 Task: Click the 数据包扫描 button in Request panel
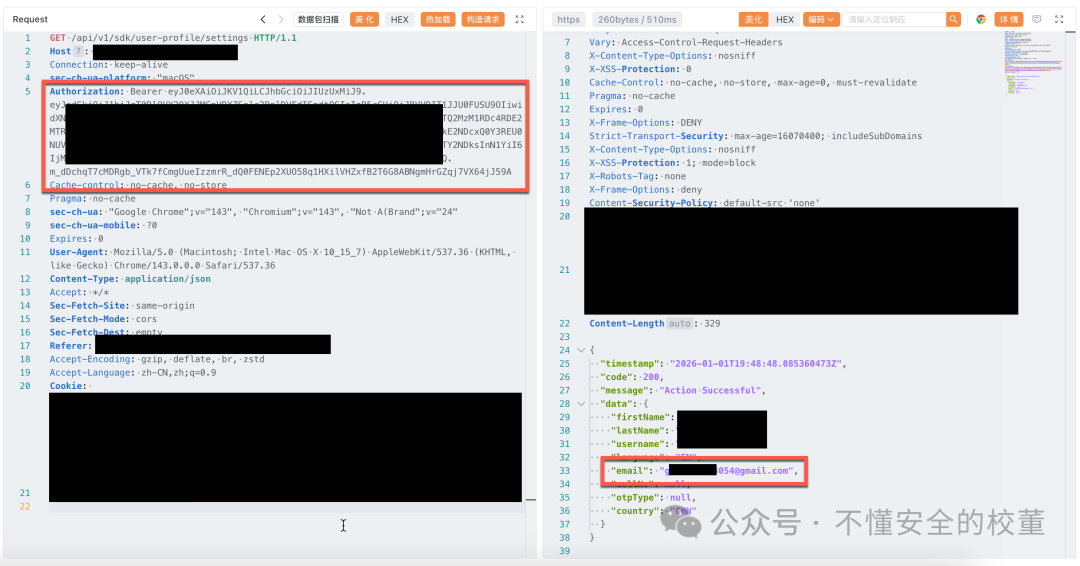click(318, 19)
